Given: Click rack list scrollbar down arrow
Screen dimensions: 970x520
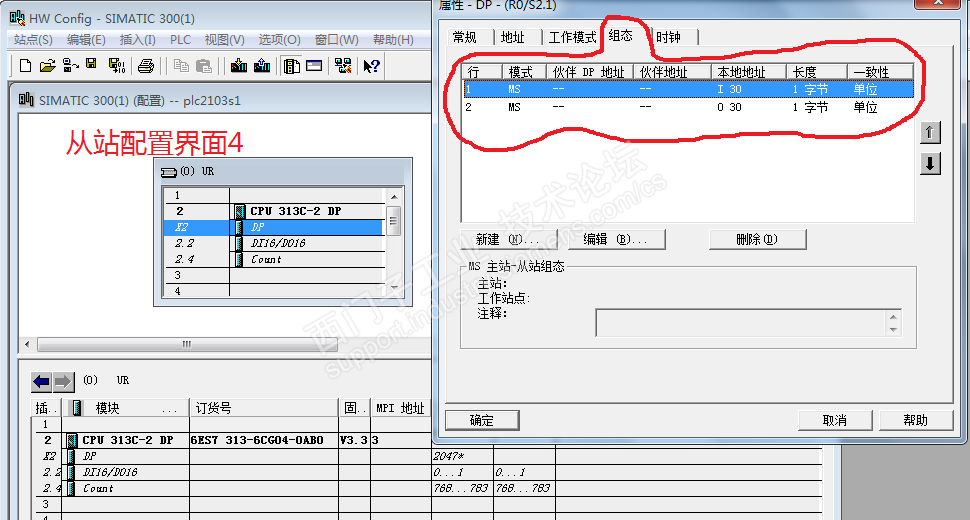Looking at the screenshot, I should (394, 289).
